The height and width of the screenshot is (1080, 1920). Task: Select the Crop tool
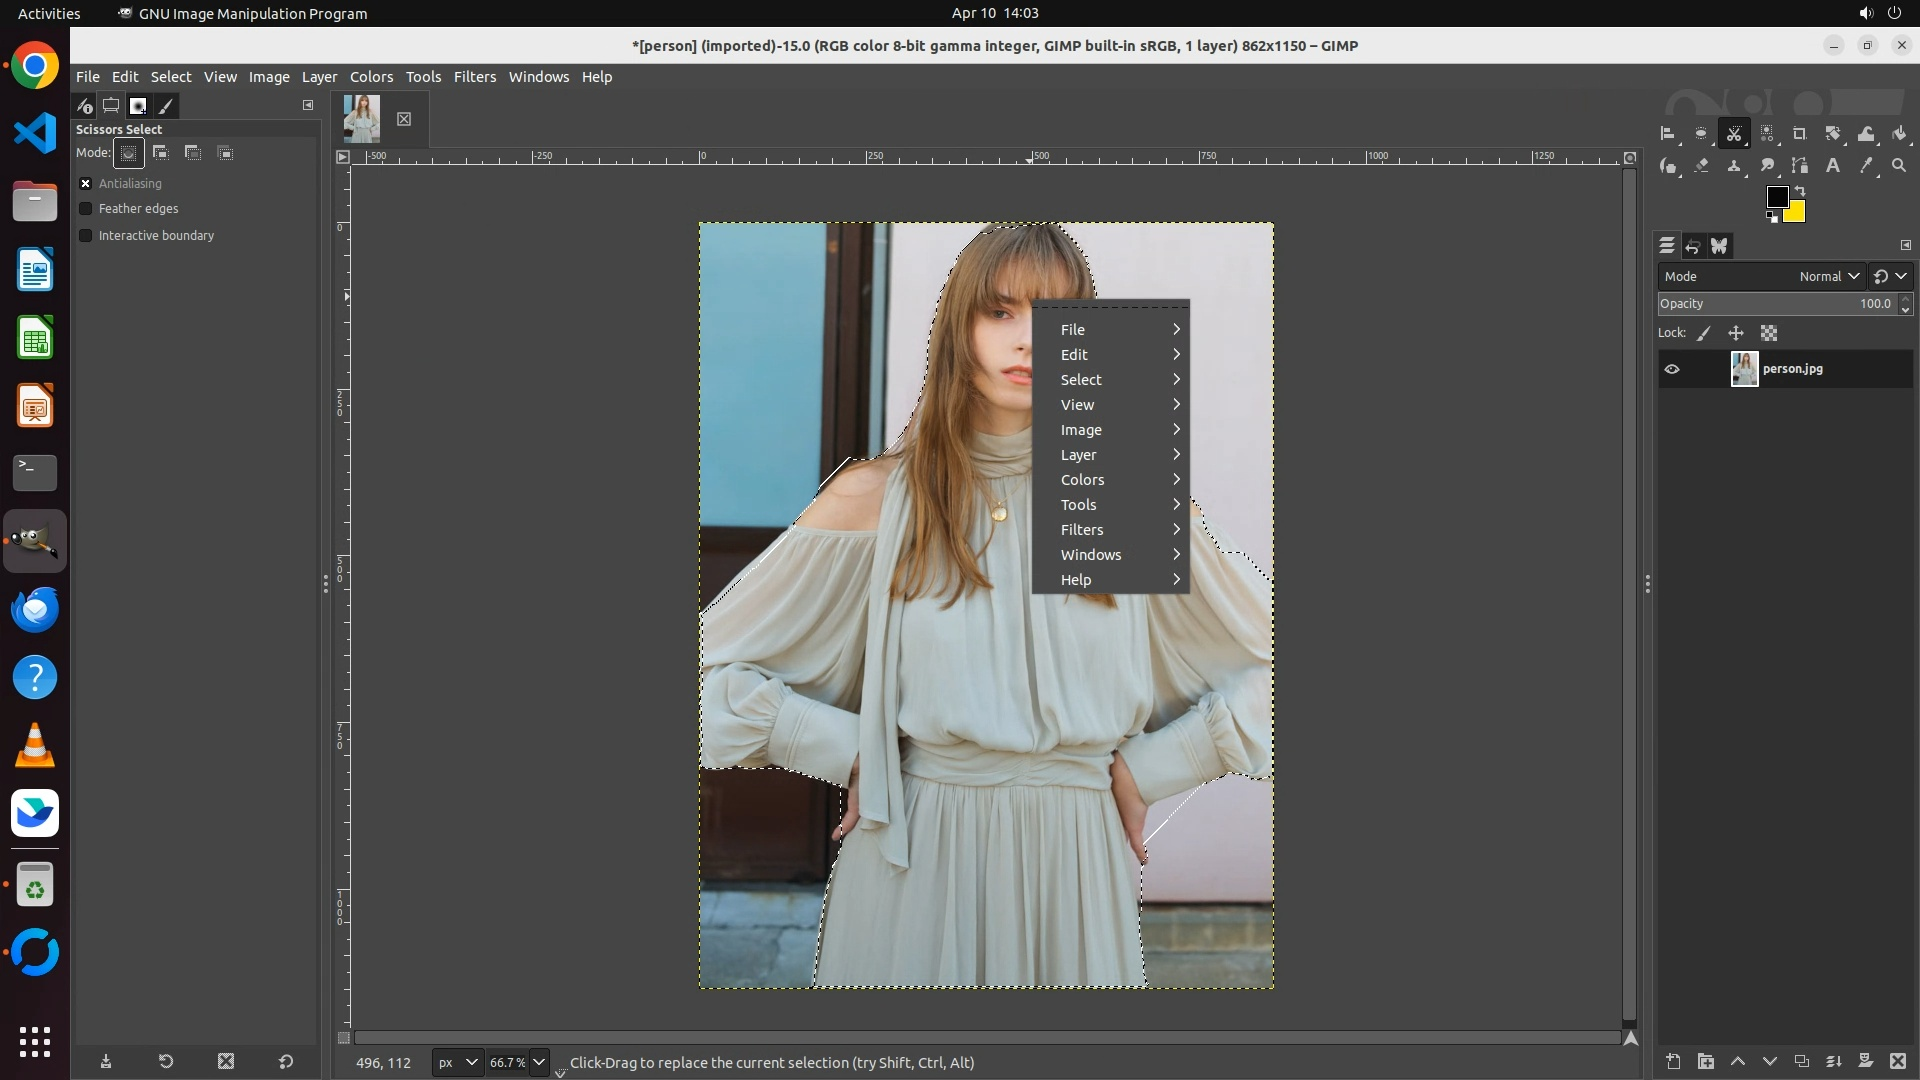pos(1799,134)
